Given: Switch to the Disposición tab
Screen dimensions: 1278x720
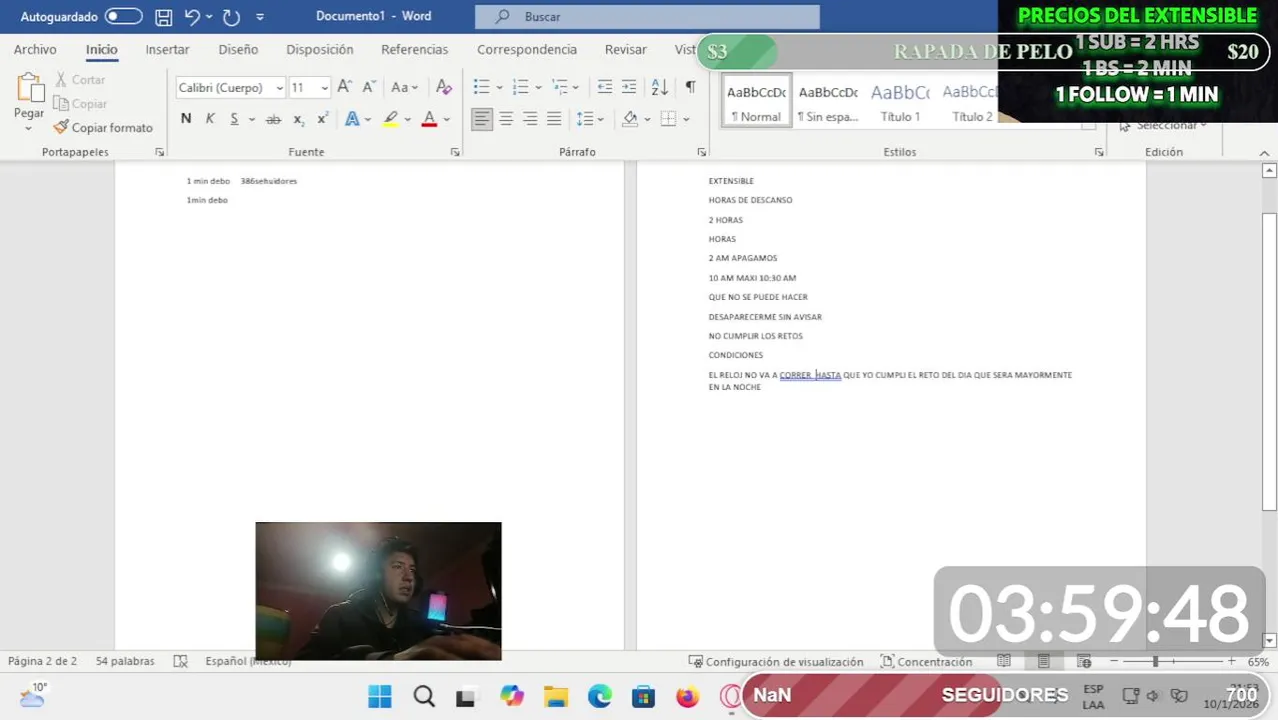Looking at the screenshot, I should [320, 49].
